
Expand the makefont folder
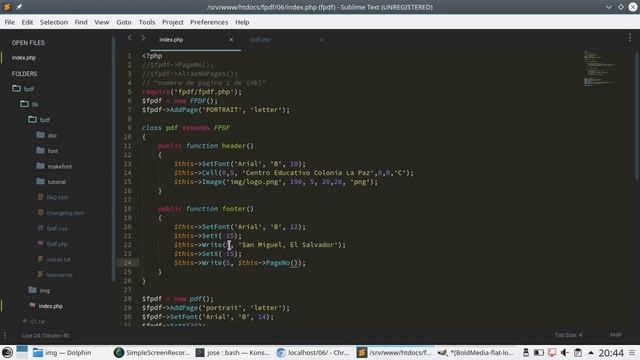(x=54, y=166)
